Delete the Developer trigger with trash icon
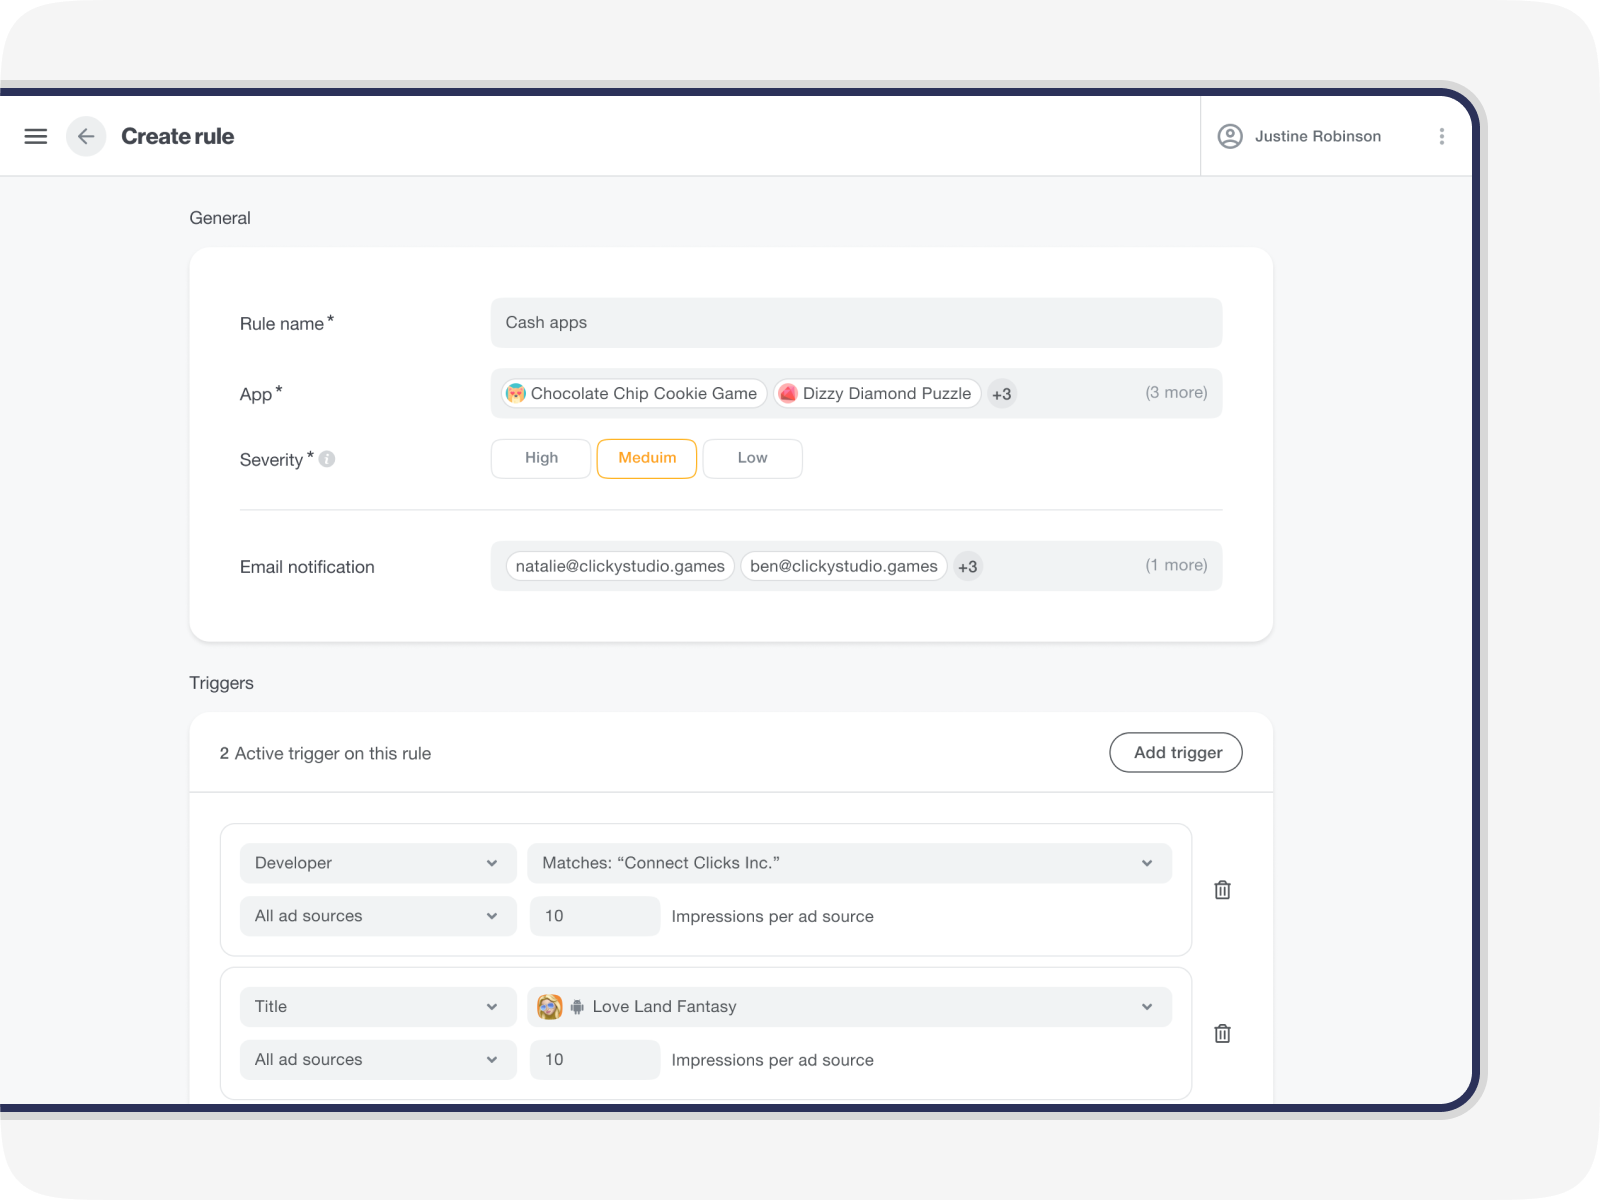Viewport: 1600px width, 1200px height. click(1222, 890)
